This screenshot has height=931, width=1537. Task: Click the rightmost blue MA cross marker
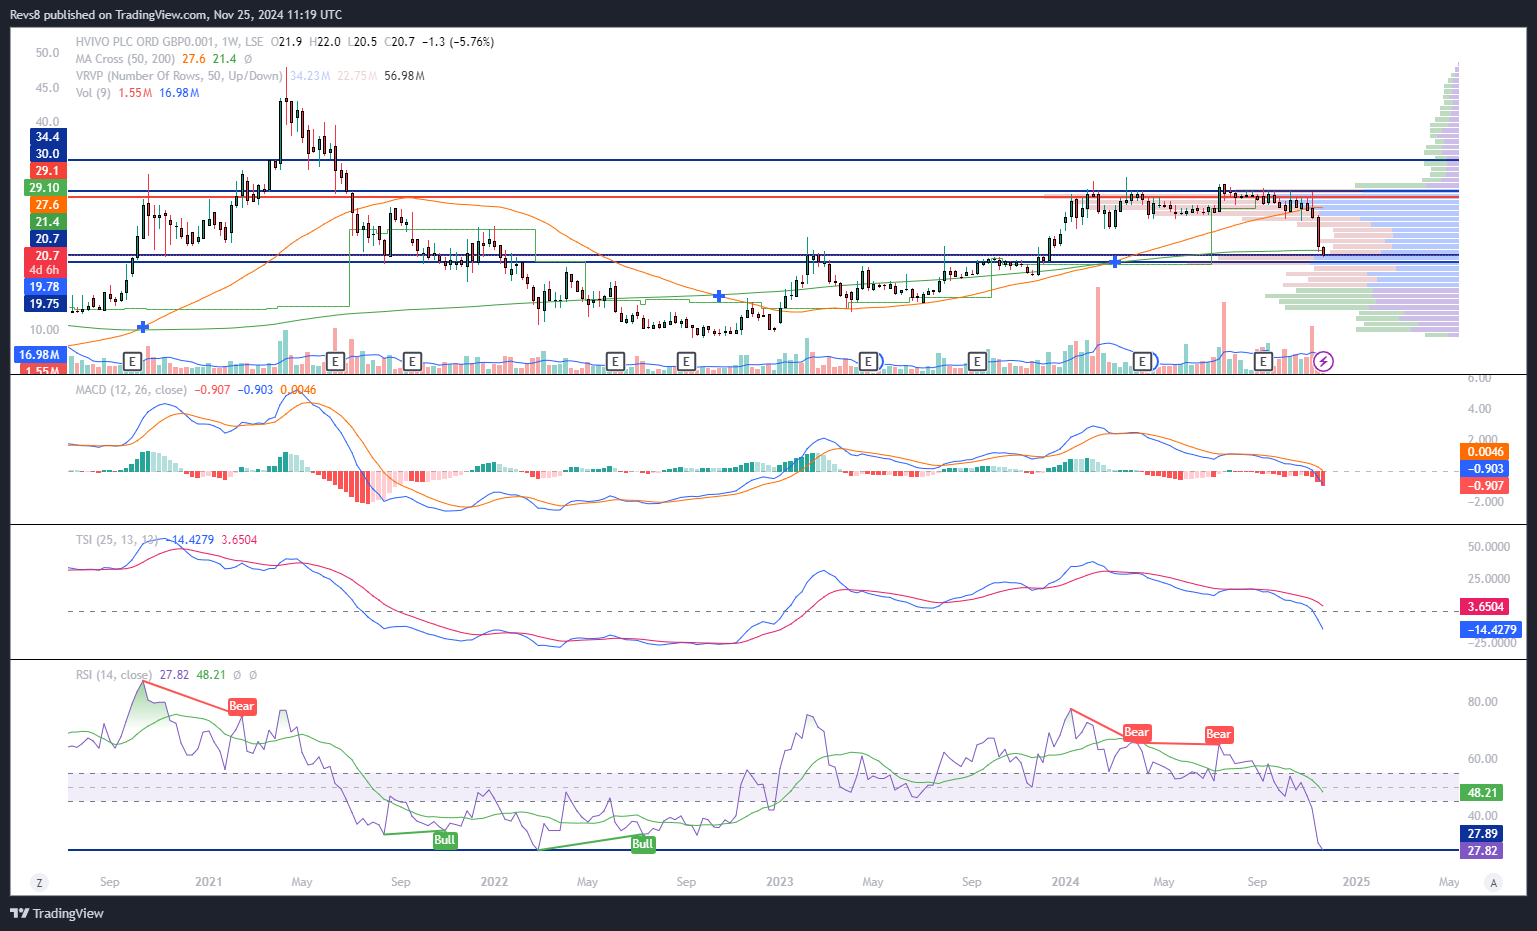1115,262
